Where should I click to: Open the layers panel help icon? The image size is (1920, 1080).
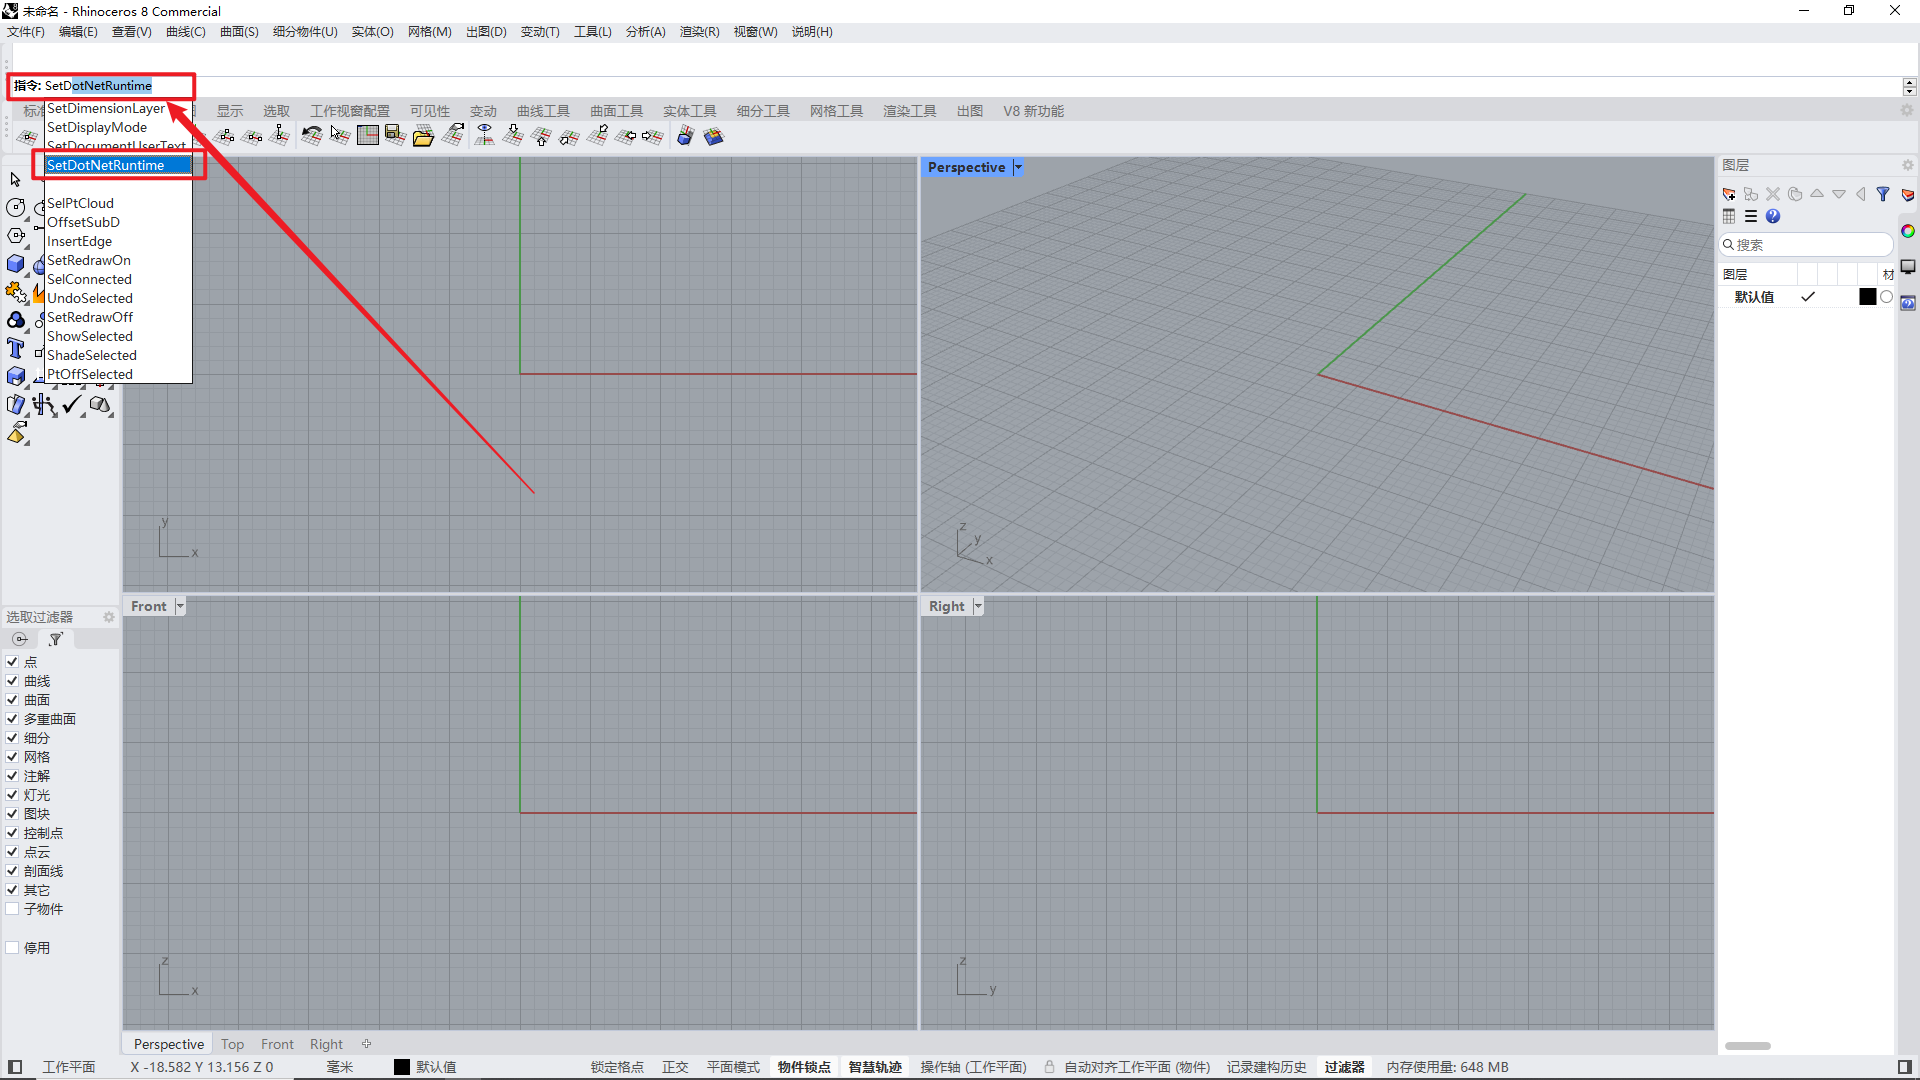(x=1773, y=216)
